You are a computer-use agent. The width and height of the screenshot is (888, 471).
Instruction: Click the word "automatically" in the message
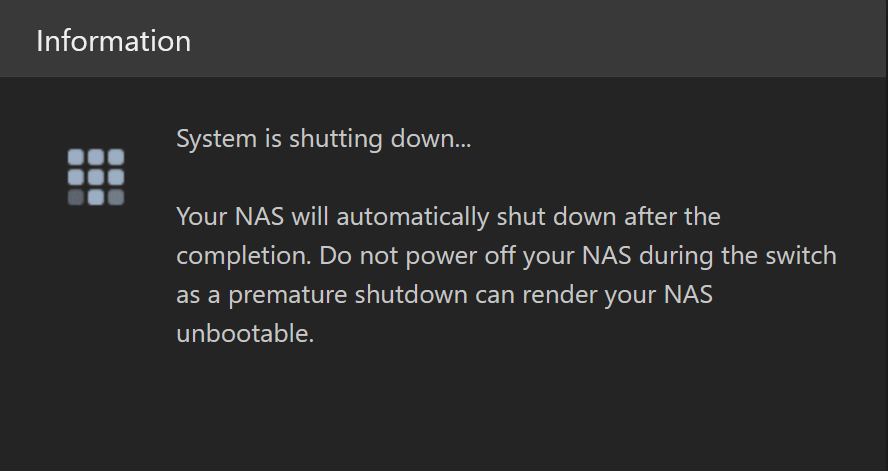click(413, 217)
